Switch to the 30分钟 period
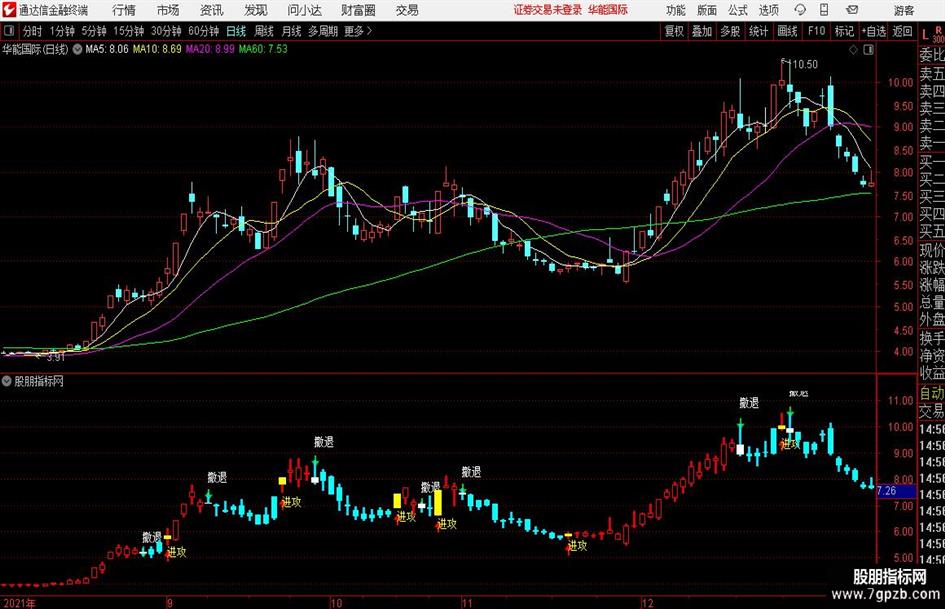The height and width of the screenshot is (609, 945). [166, 31]
